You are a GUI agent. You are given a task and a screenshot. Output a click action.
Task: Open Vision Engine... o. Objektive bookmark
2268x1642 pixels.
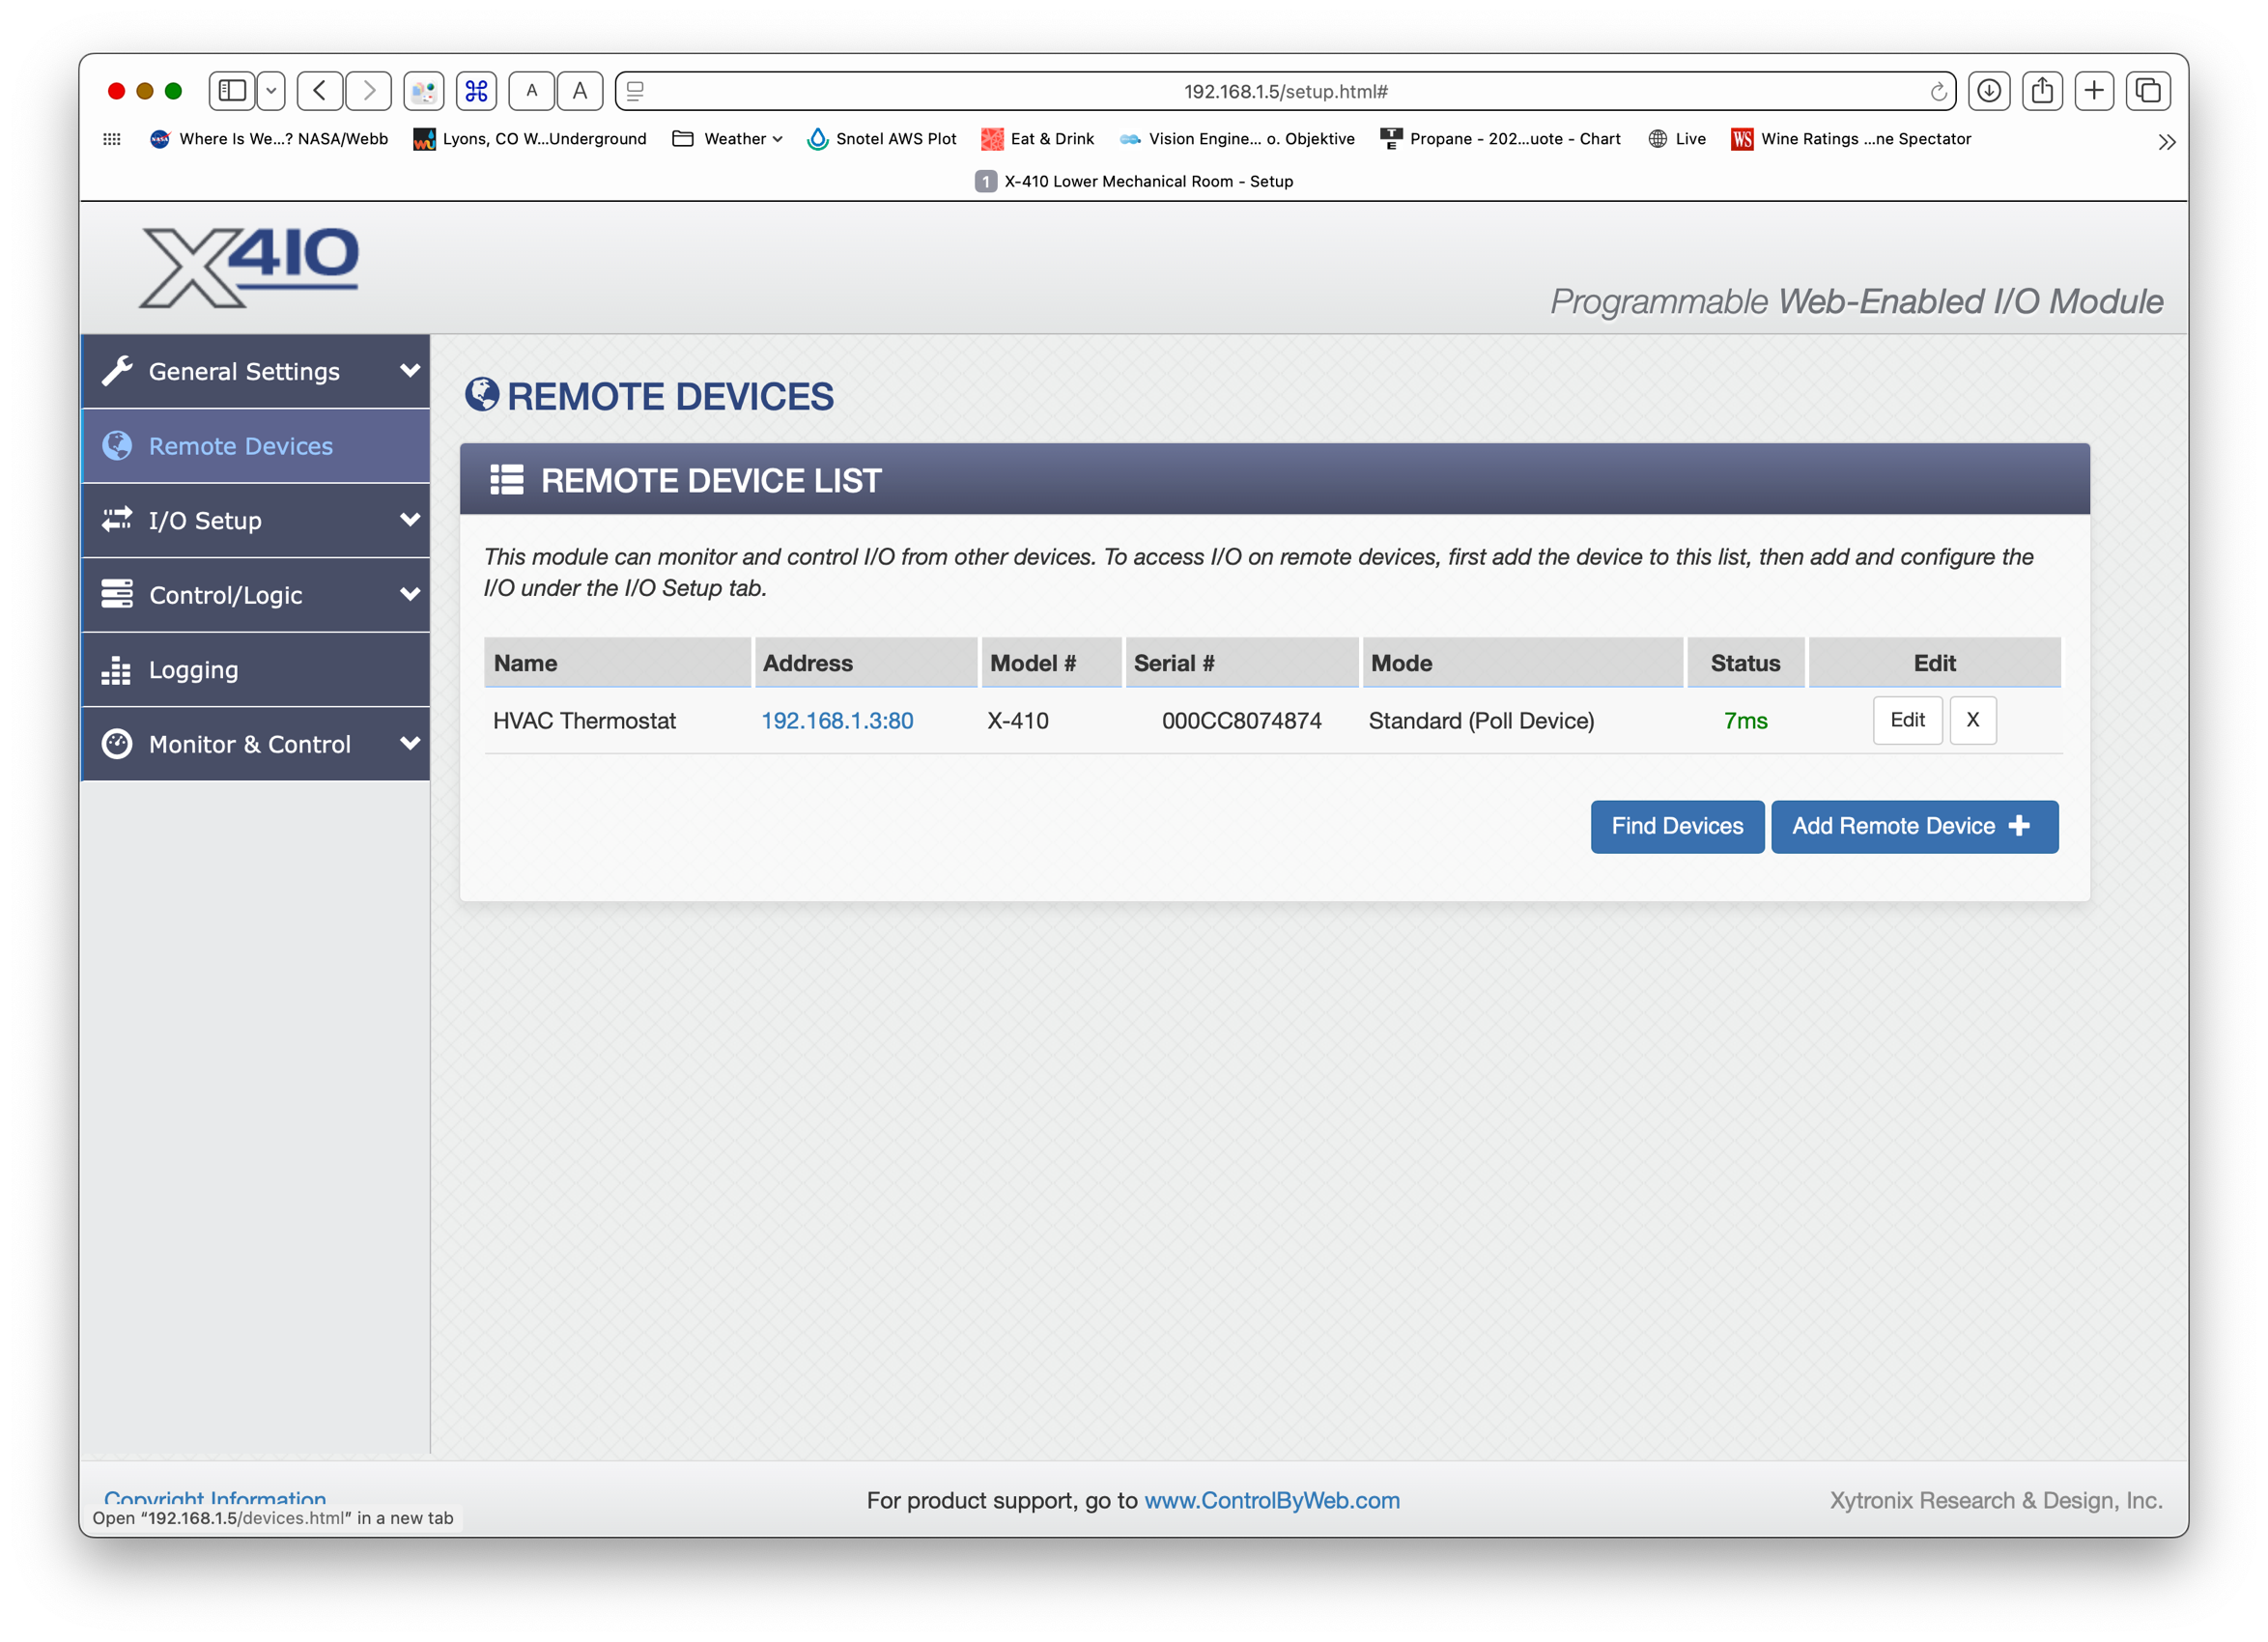click(x=1237, y=139)
